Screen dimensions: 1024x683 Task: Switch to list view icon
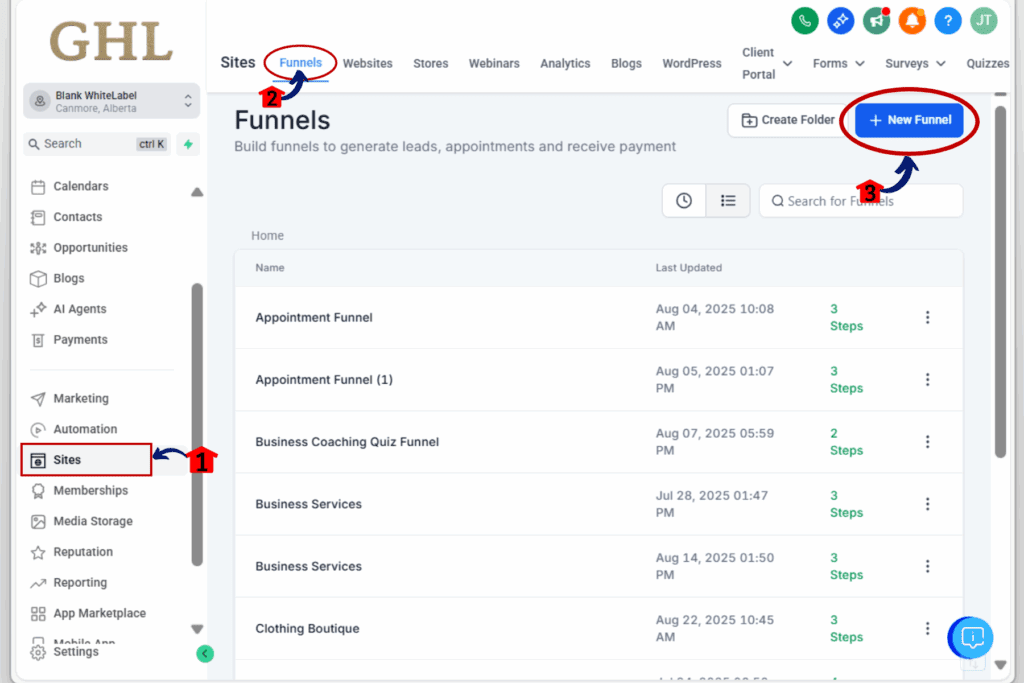[728, 201]
